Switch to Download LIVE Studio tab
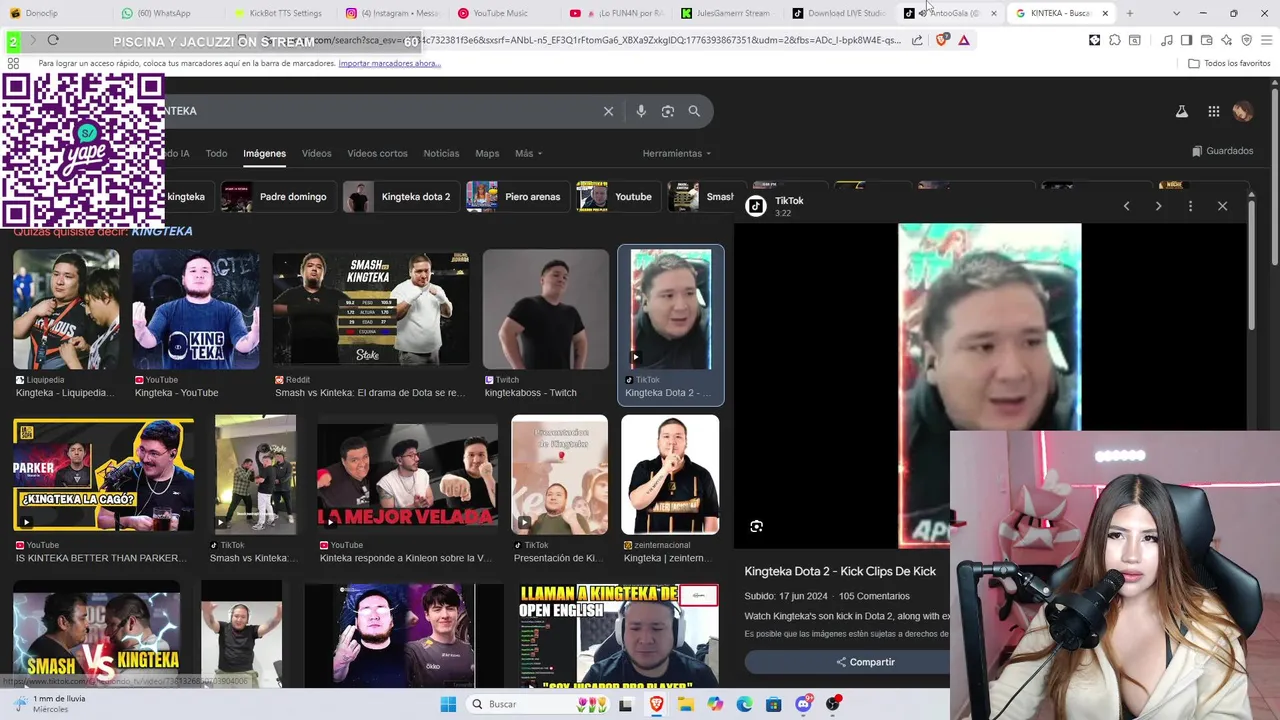This screenshot has width=1280, height=720. point(838,13)
